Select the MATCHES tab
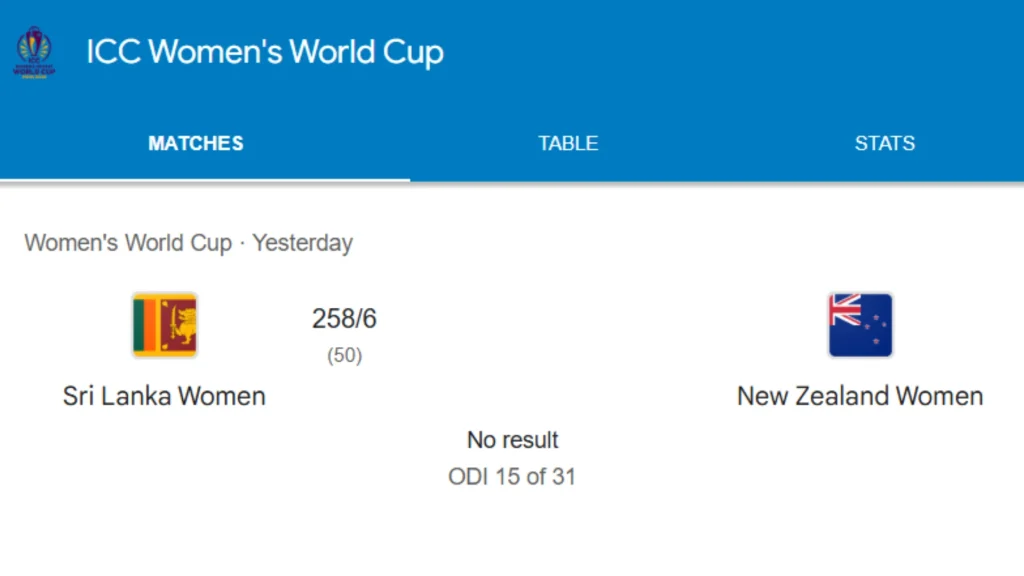The image size is (1024, 576). (196, 143)
